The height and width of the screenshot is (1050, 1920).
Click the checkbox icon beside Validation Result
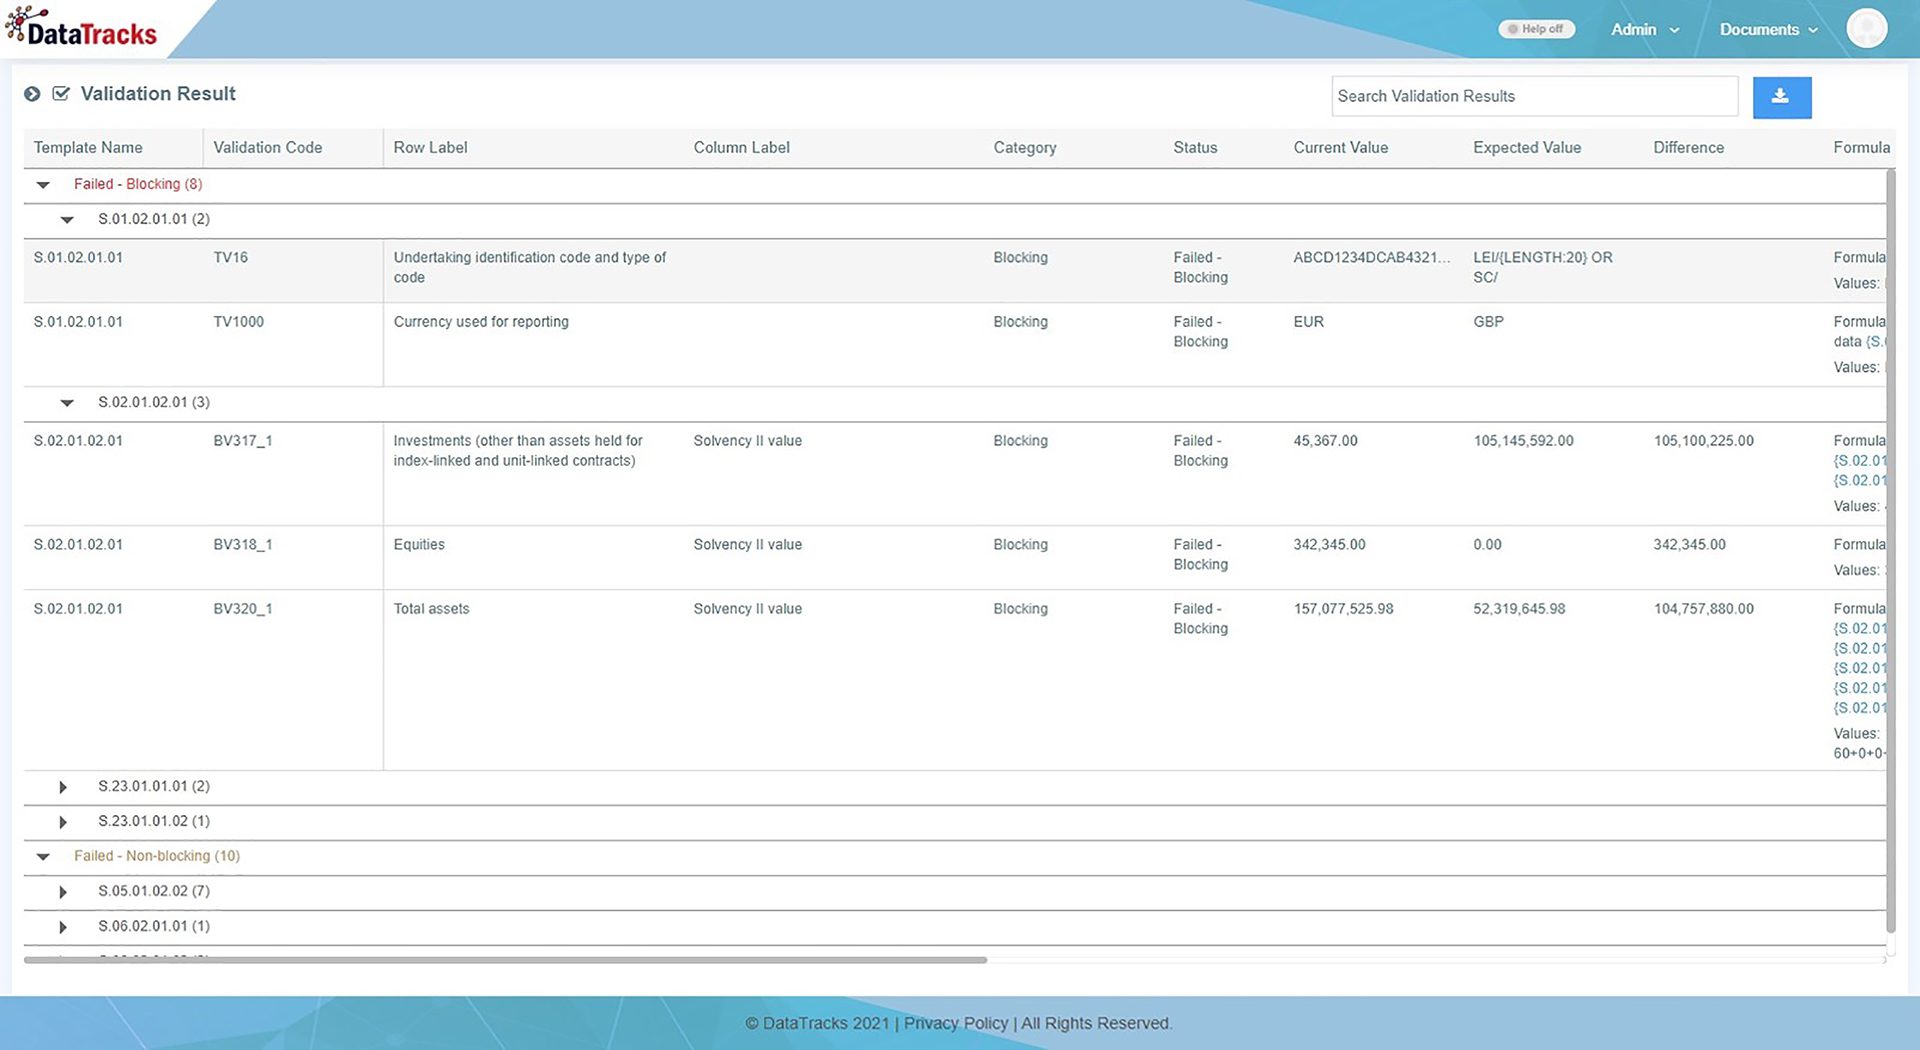point(61,94)
